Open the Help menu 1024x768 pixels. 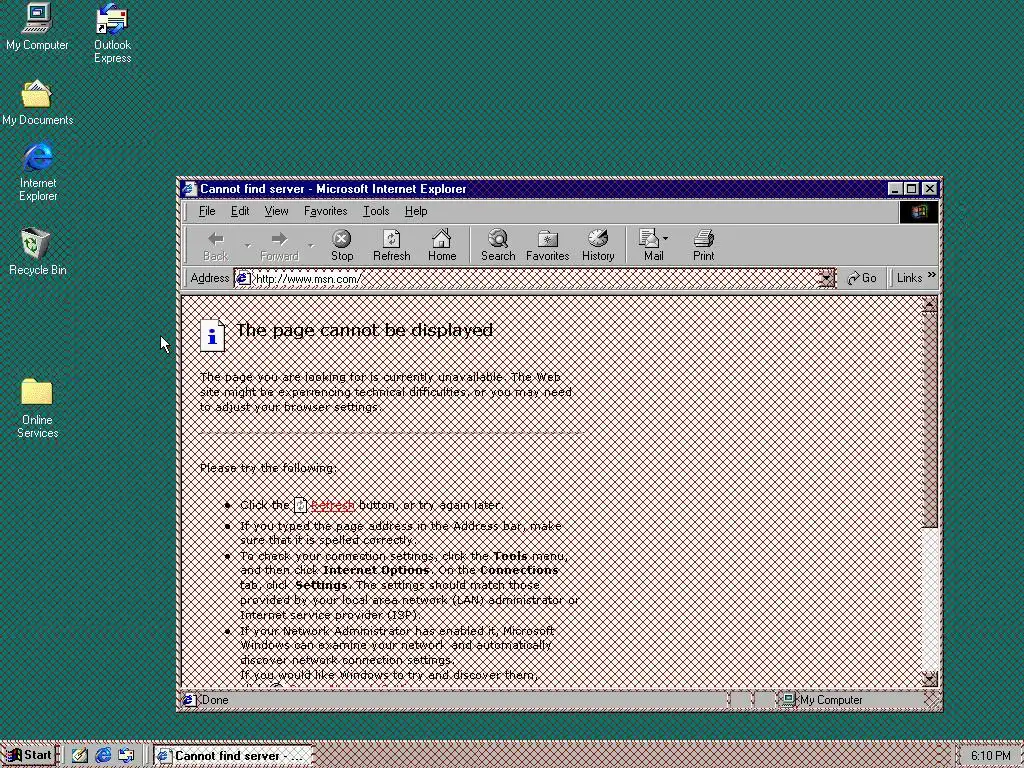416,211
